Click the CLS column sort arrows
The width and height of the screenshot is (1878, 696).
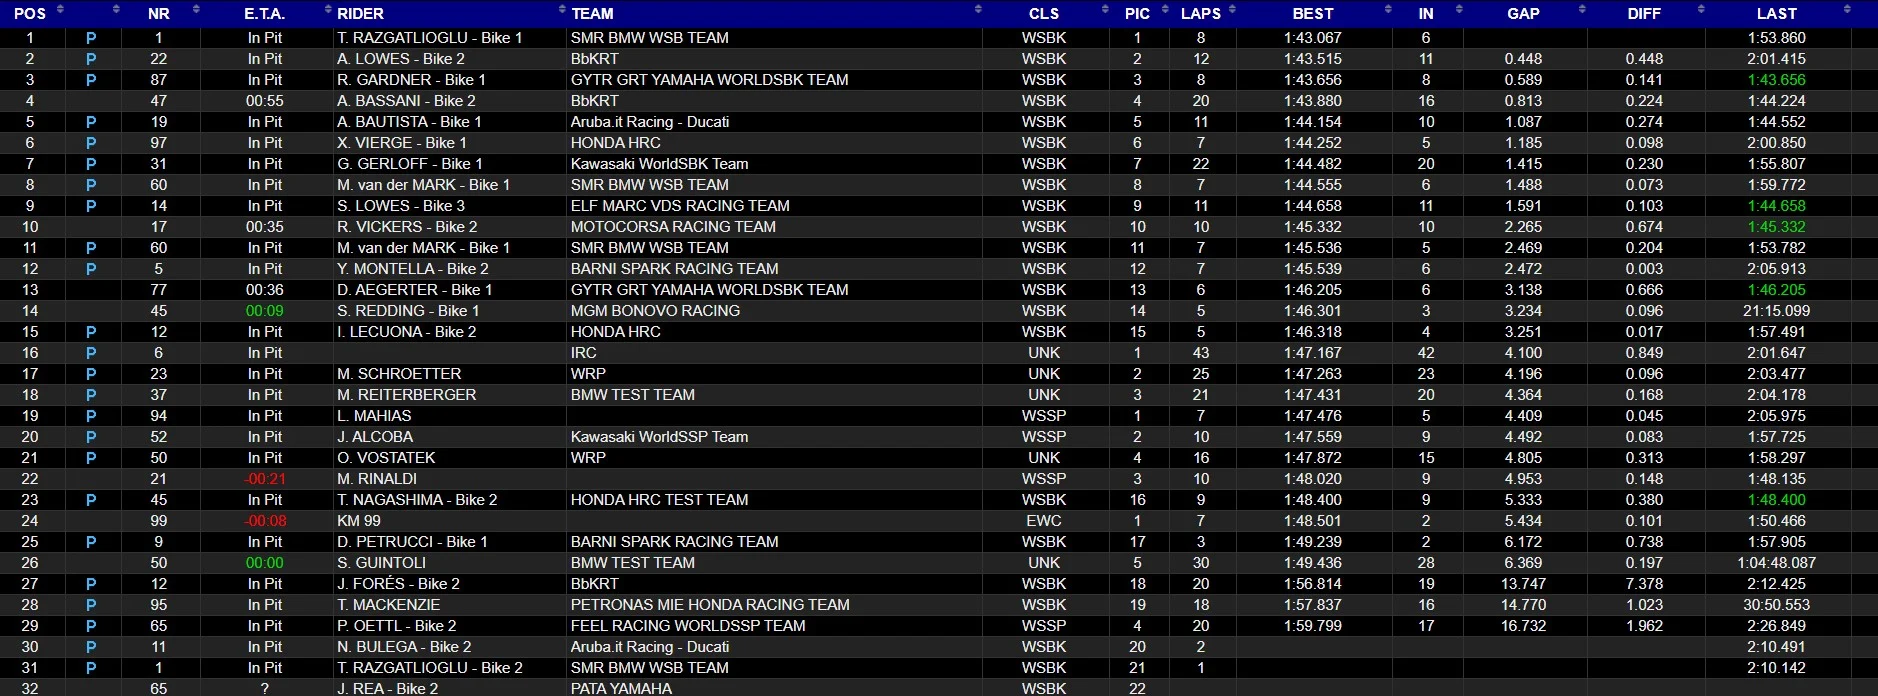click(x=1105, y=10)
